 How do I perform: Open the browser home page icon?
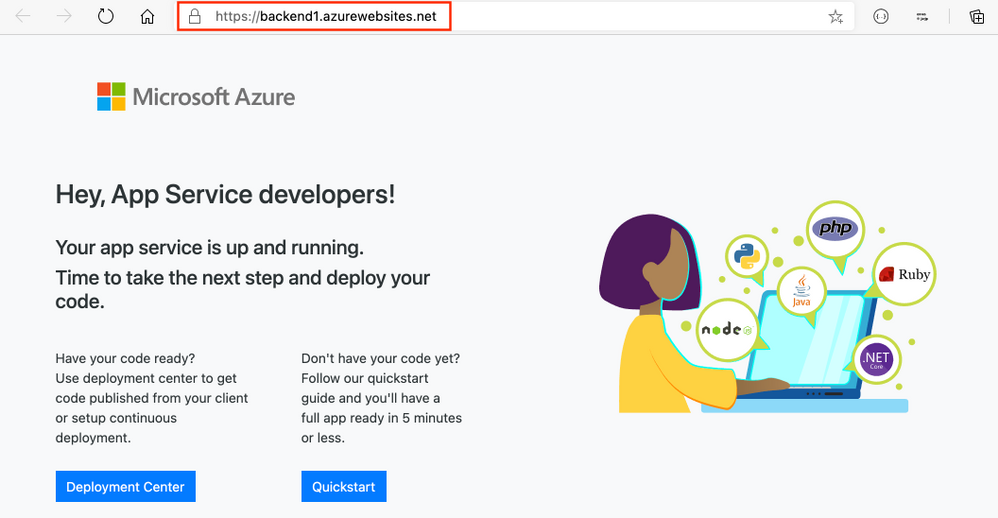147,17
